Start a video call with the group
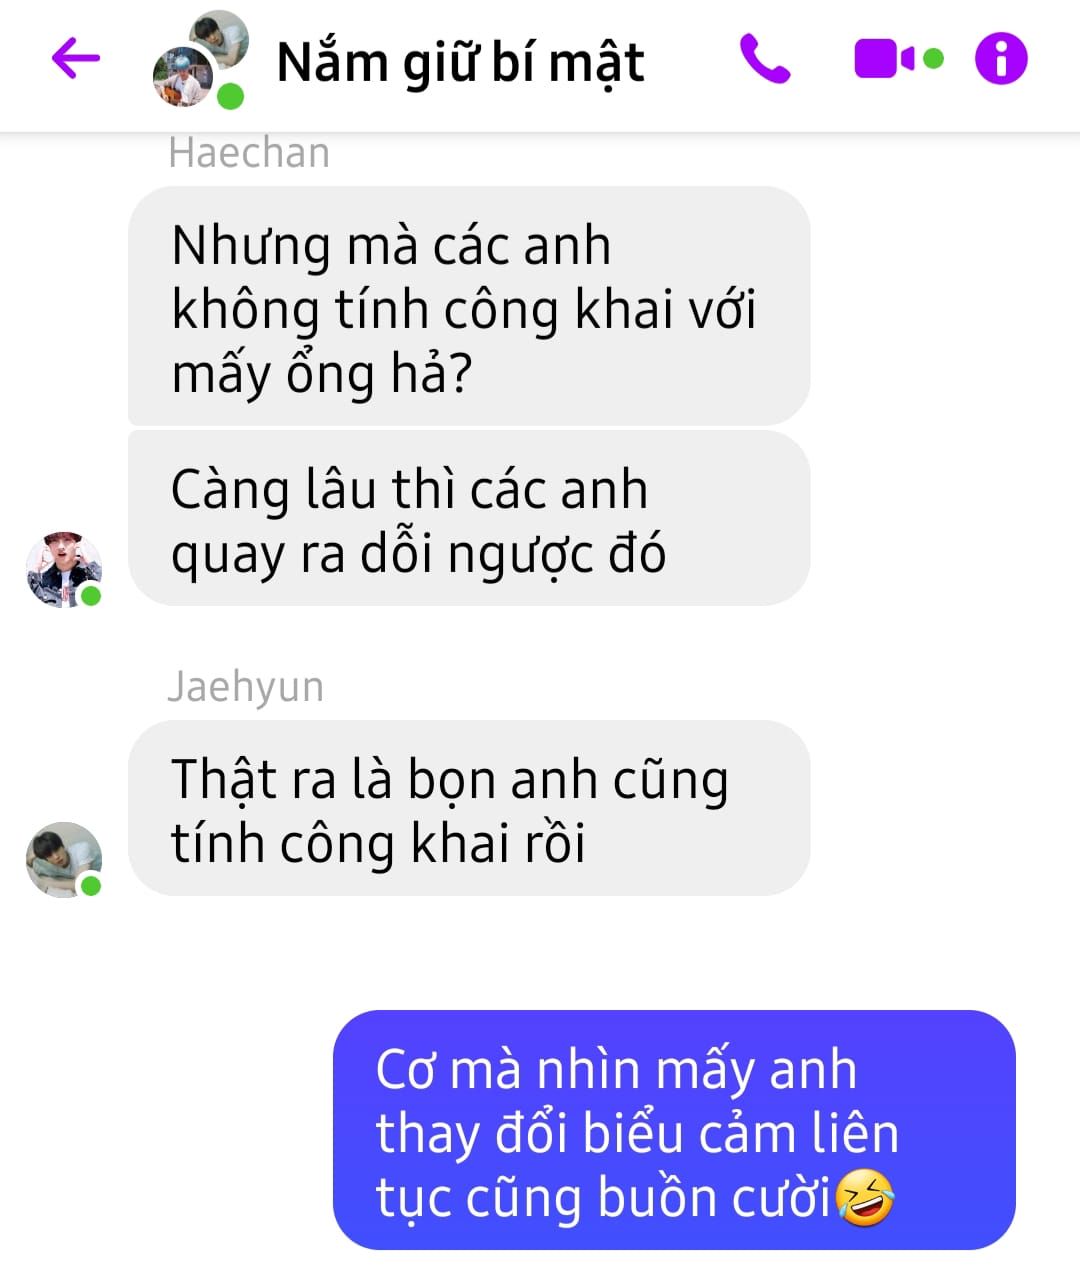This screenshot has height=1268, width=1080. pos(885,59)
